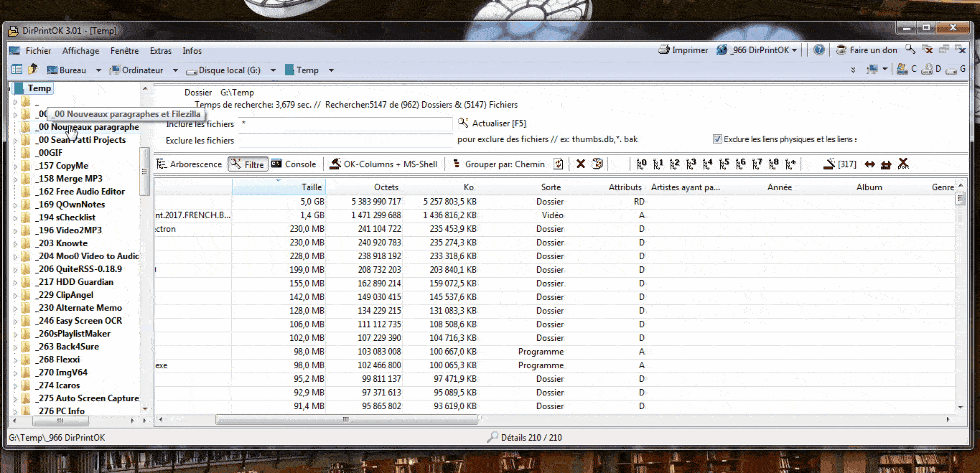Click the folder tree vertical scrollbar thumb
980x473 pixels.
(x=144, y=171)
